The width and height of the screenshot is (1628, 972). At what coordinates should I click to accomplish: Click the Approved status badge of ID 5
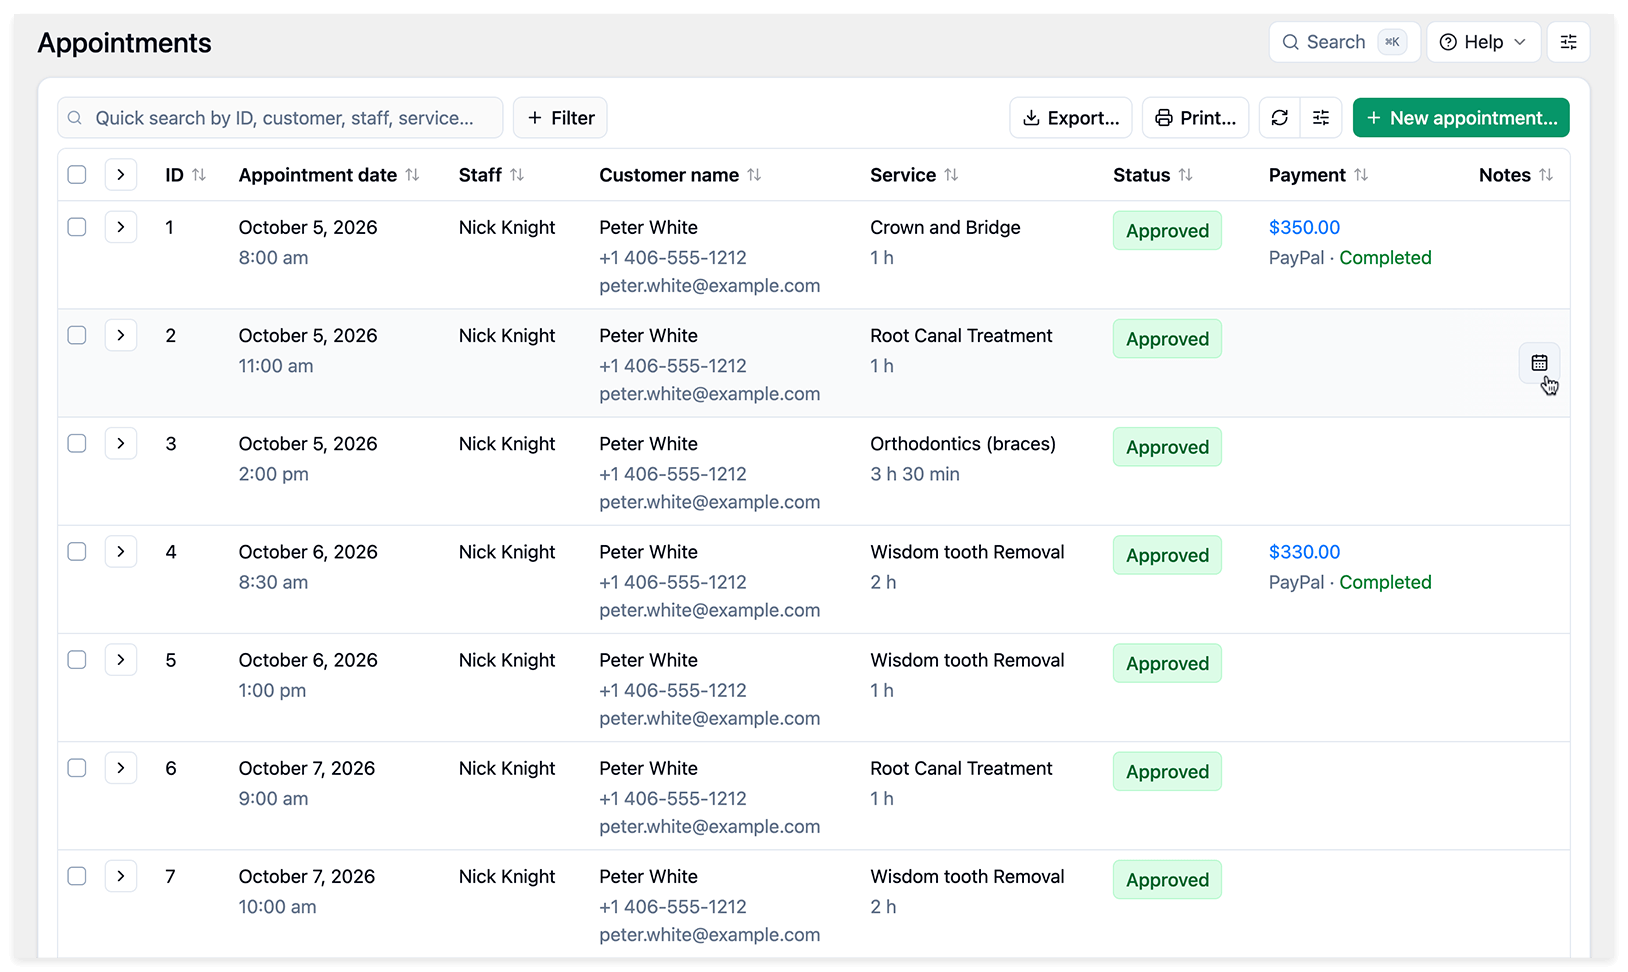[x=1167, y=663]
